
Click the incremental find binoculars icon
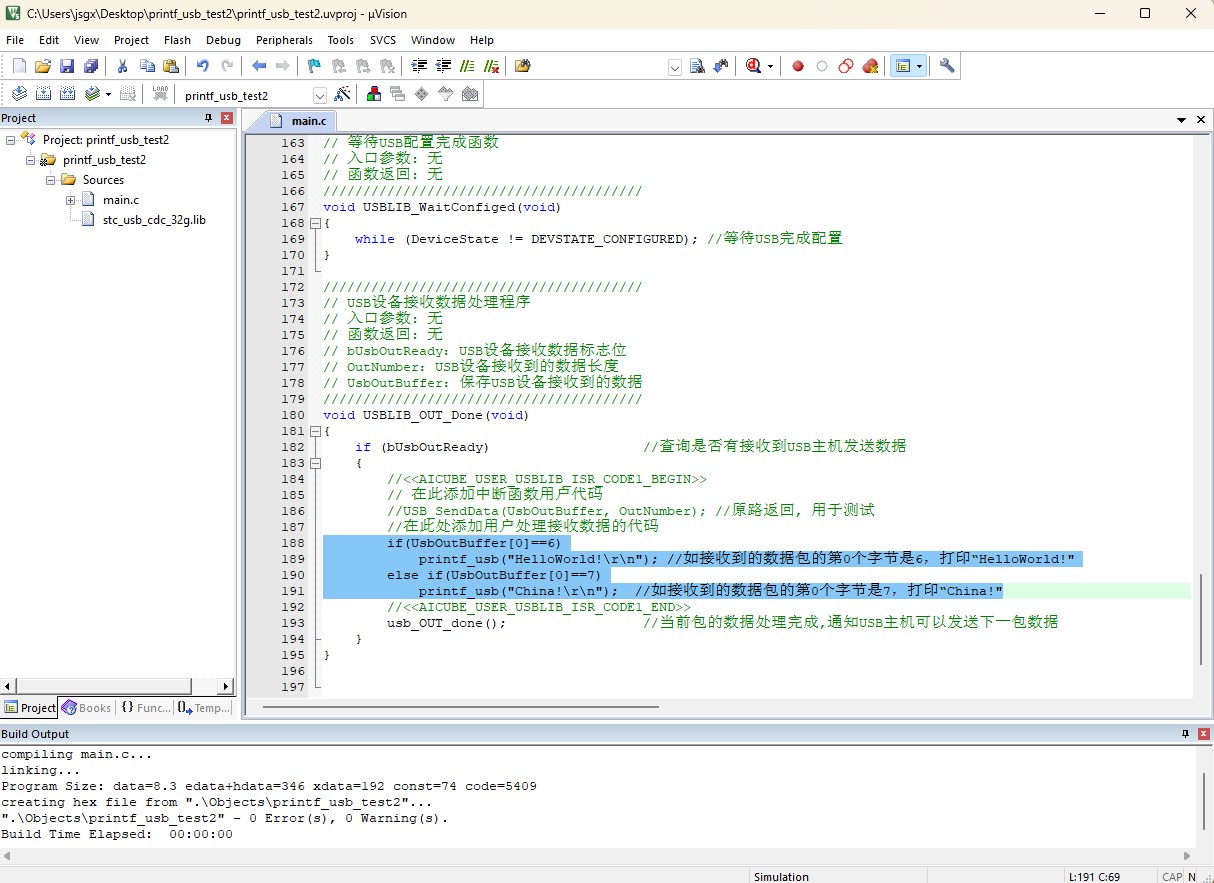[722, 66]
